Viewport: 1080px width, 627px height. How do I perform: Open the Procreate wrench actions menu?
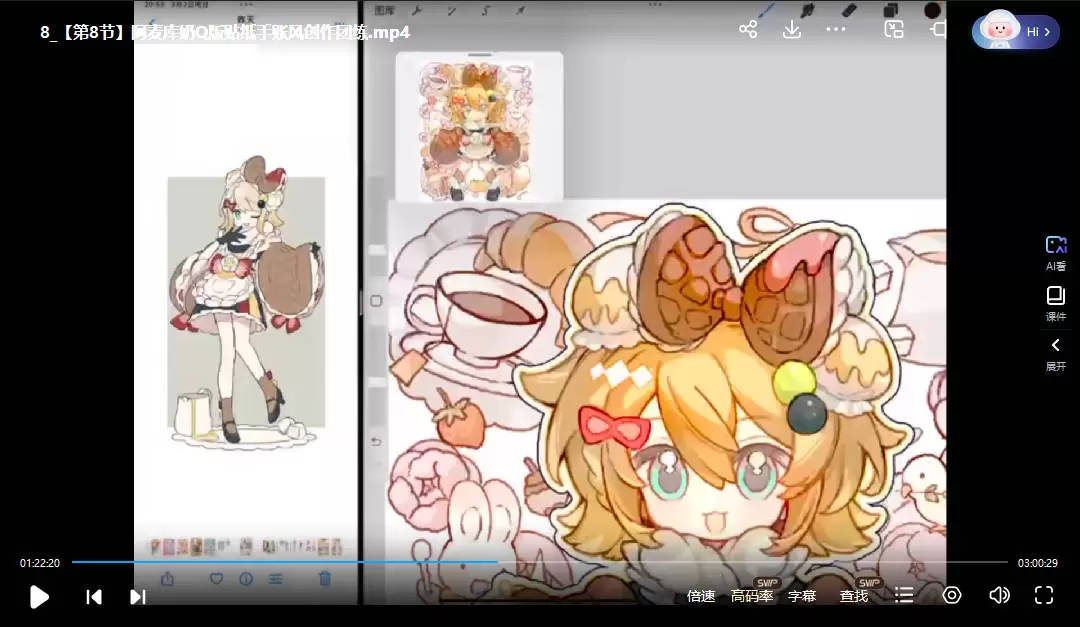(417, 10)
